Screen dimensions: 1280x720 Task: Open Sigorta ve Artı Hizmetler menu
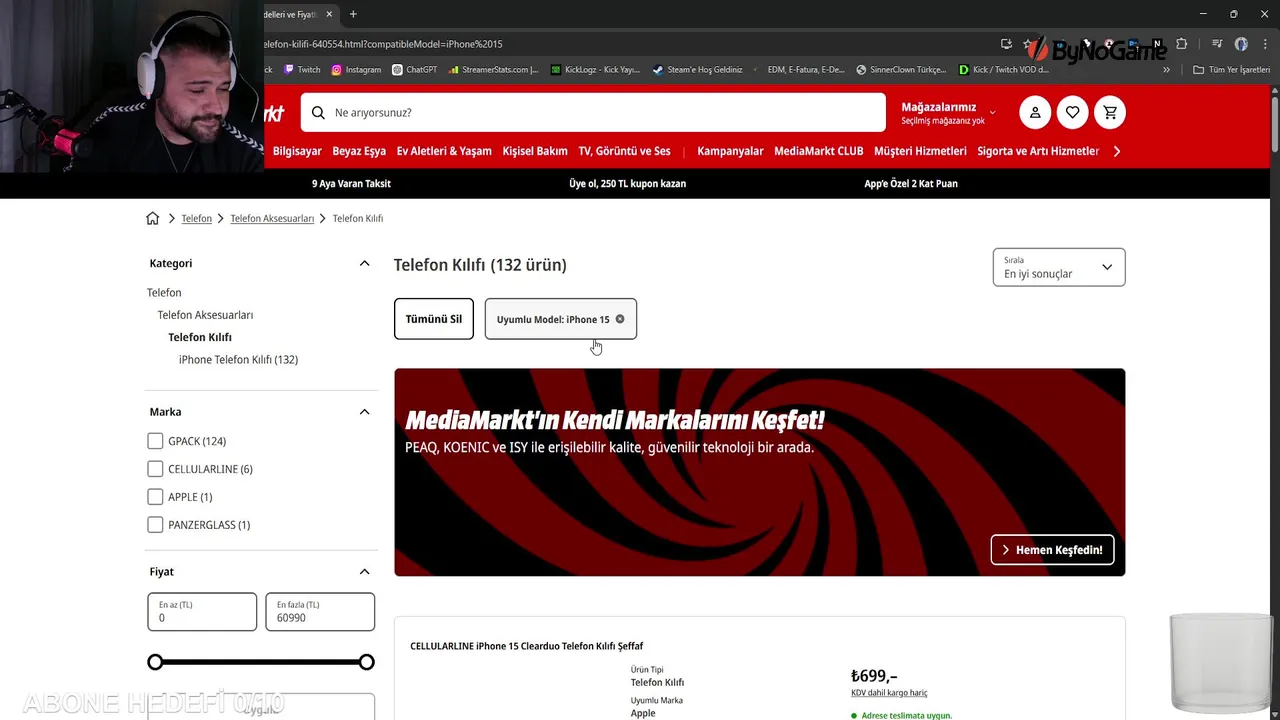(x=1038, y=151)
